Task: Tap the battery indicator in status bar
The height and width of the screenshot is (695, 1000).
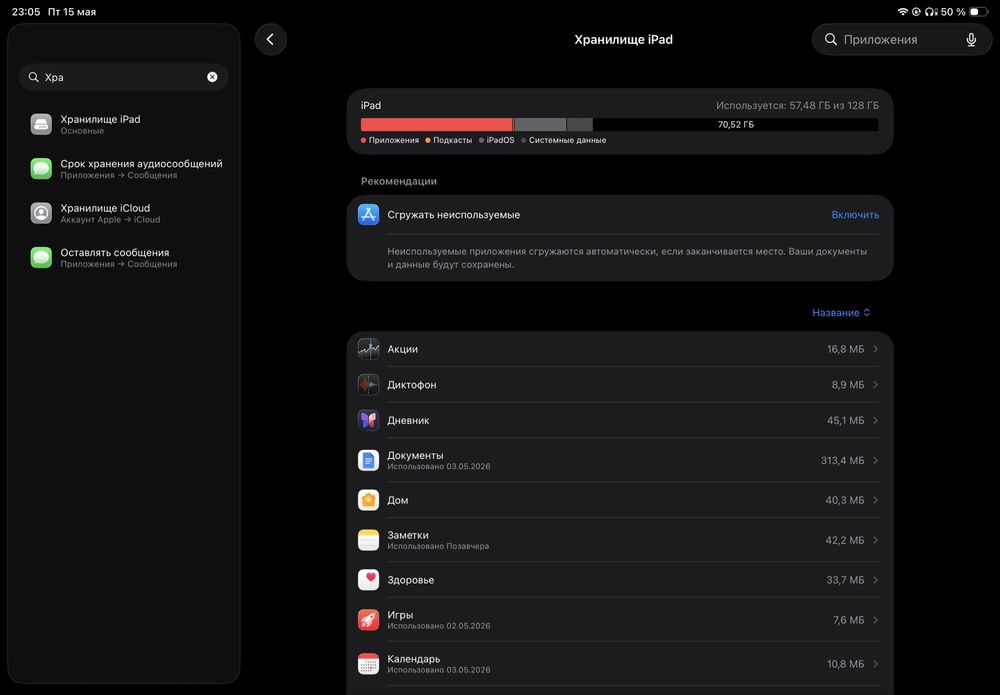Action: 978,11
